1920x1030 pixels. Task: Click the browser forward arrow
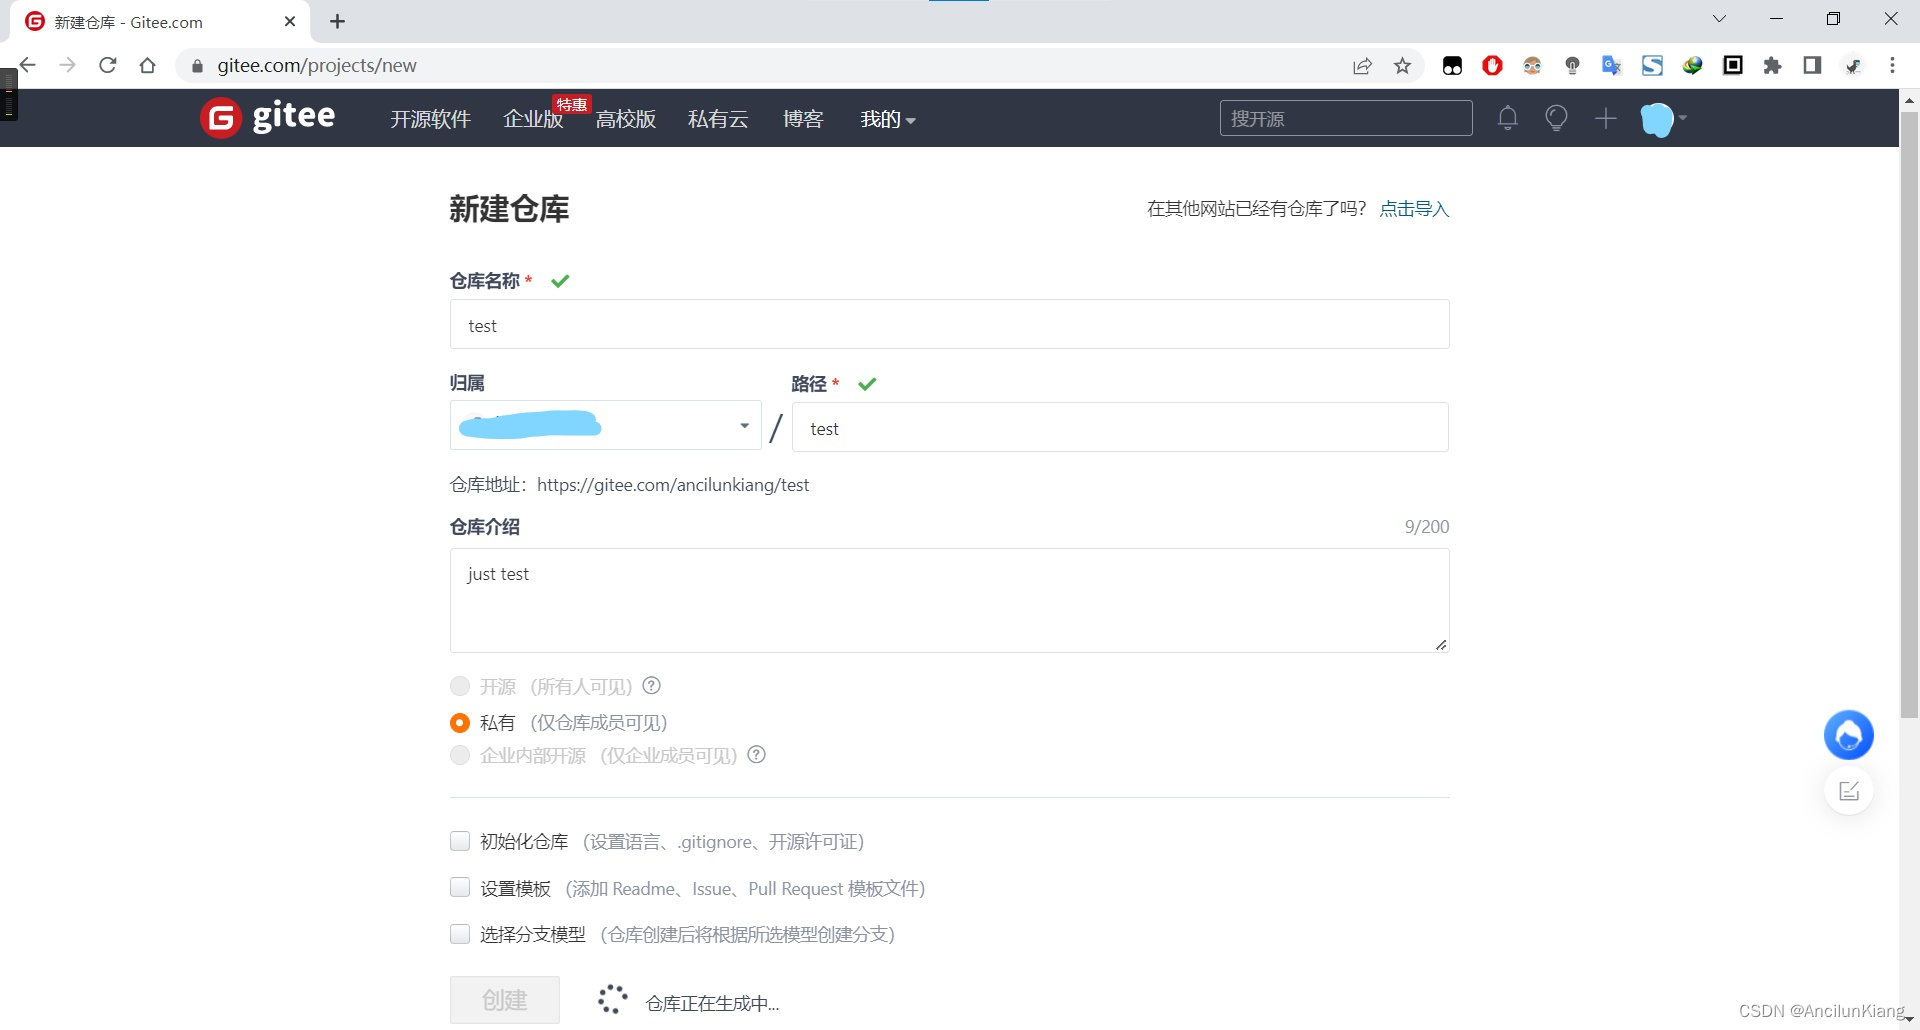point(67,65)
